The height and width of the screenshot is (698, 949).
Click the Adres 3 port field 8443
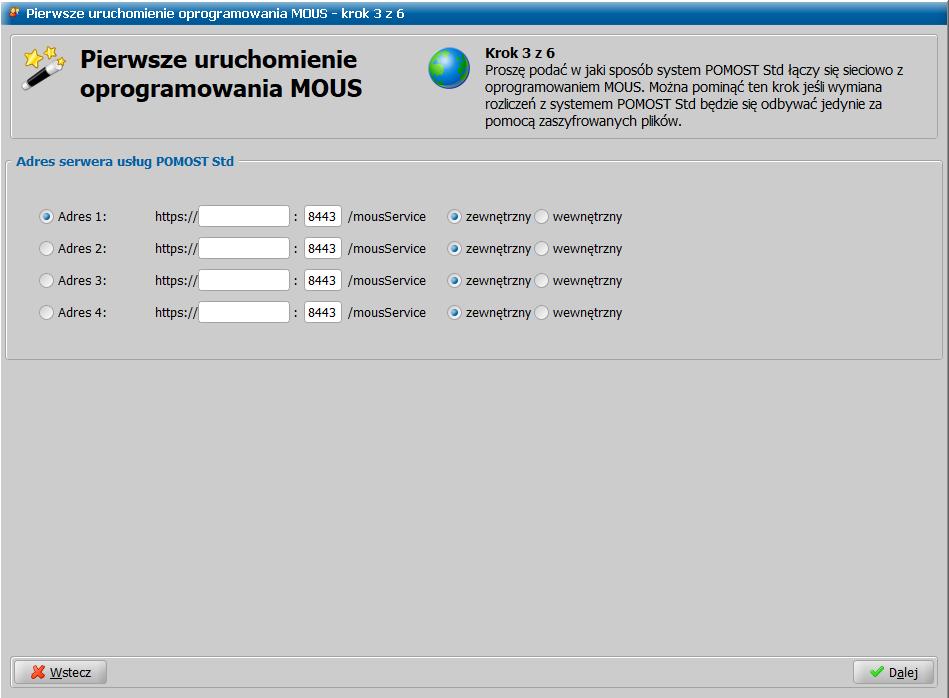[x=323, y=281]
